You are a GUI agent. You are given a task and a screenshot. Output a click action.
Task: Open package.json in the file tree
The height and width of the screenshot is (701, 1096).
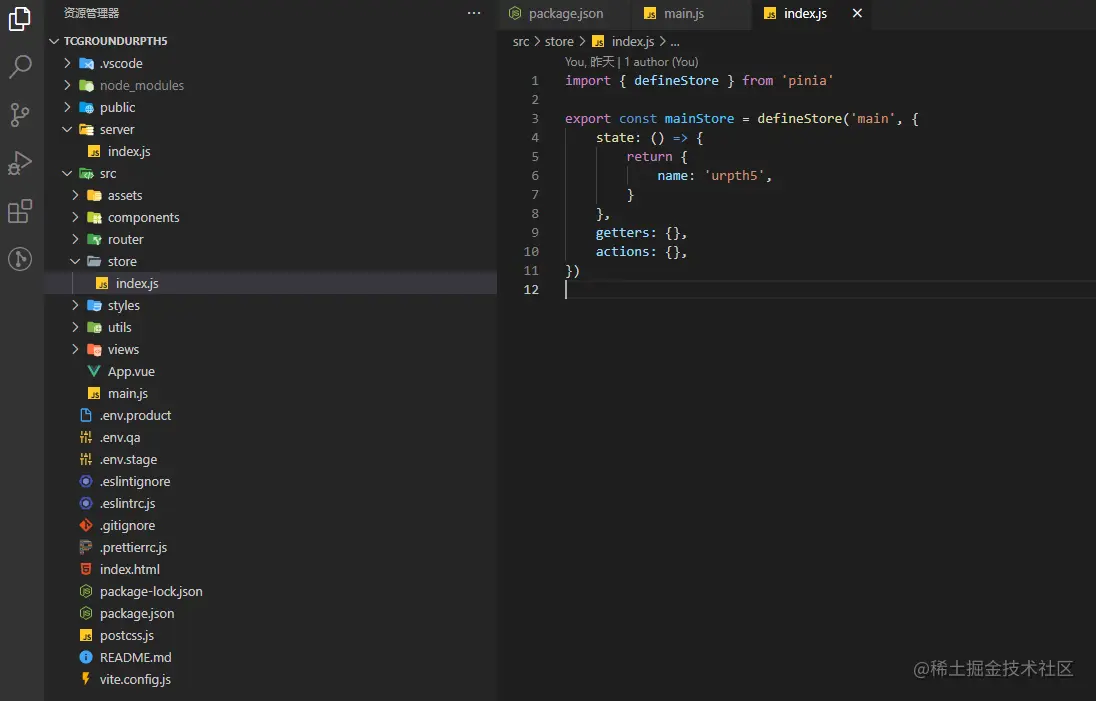(x=137, y=614)
